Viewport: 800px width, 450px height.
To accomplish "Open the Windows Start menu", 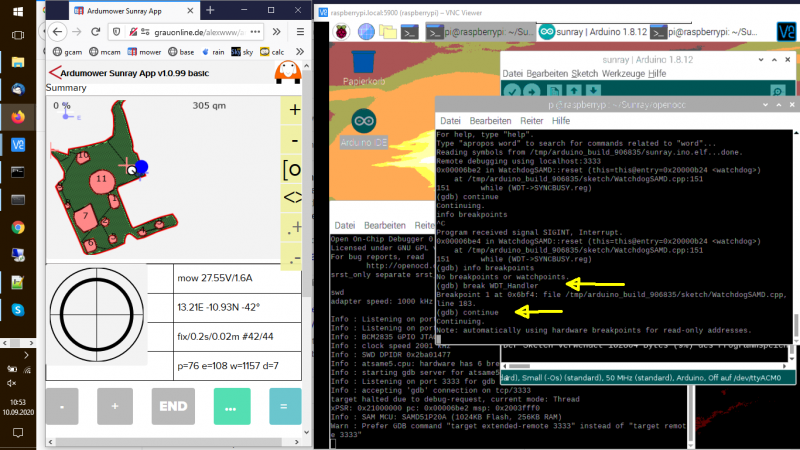I will (18, 11).
